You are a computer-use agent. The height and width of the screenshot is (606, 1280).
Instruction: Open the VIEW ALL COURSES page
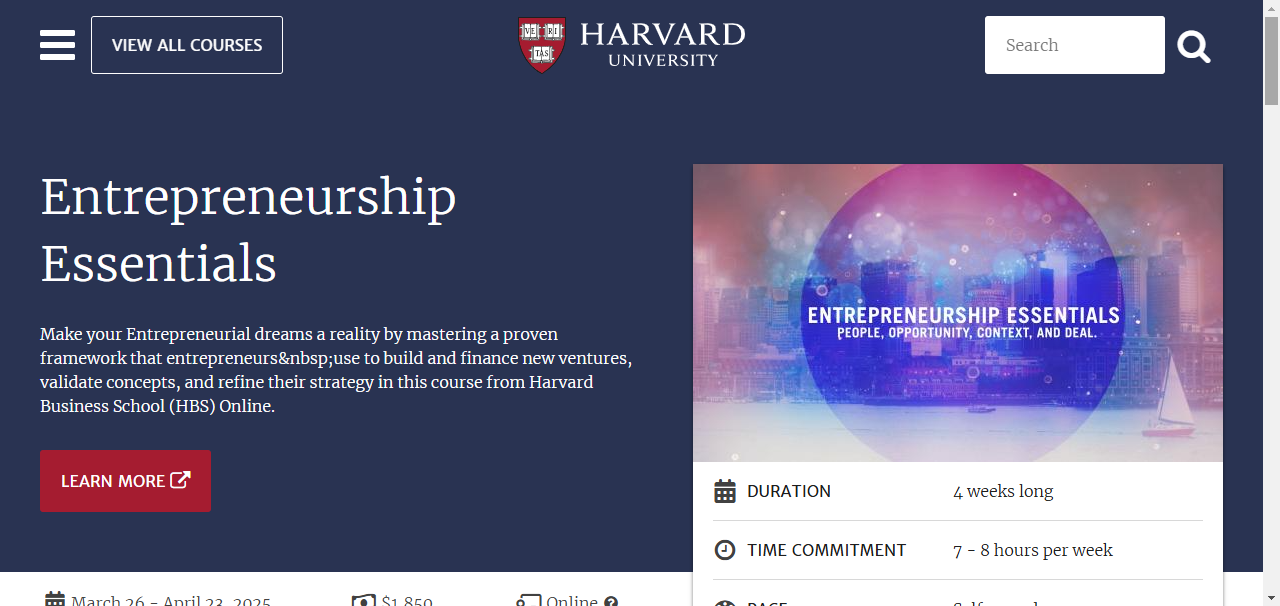click(186, 45)
